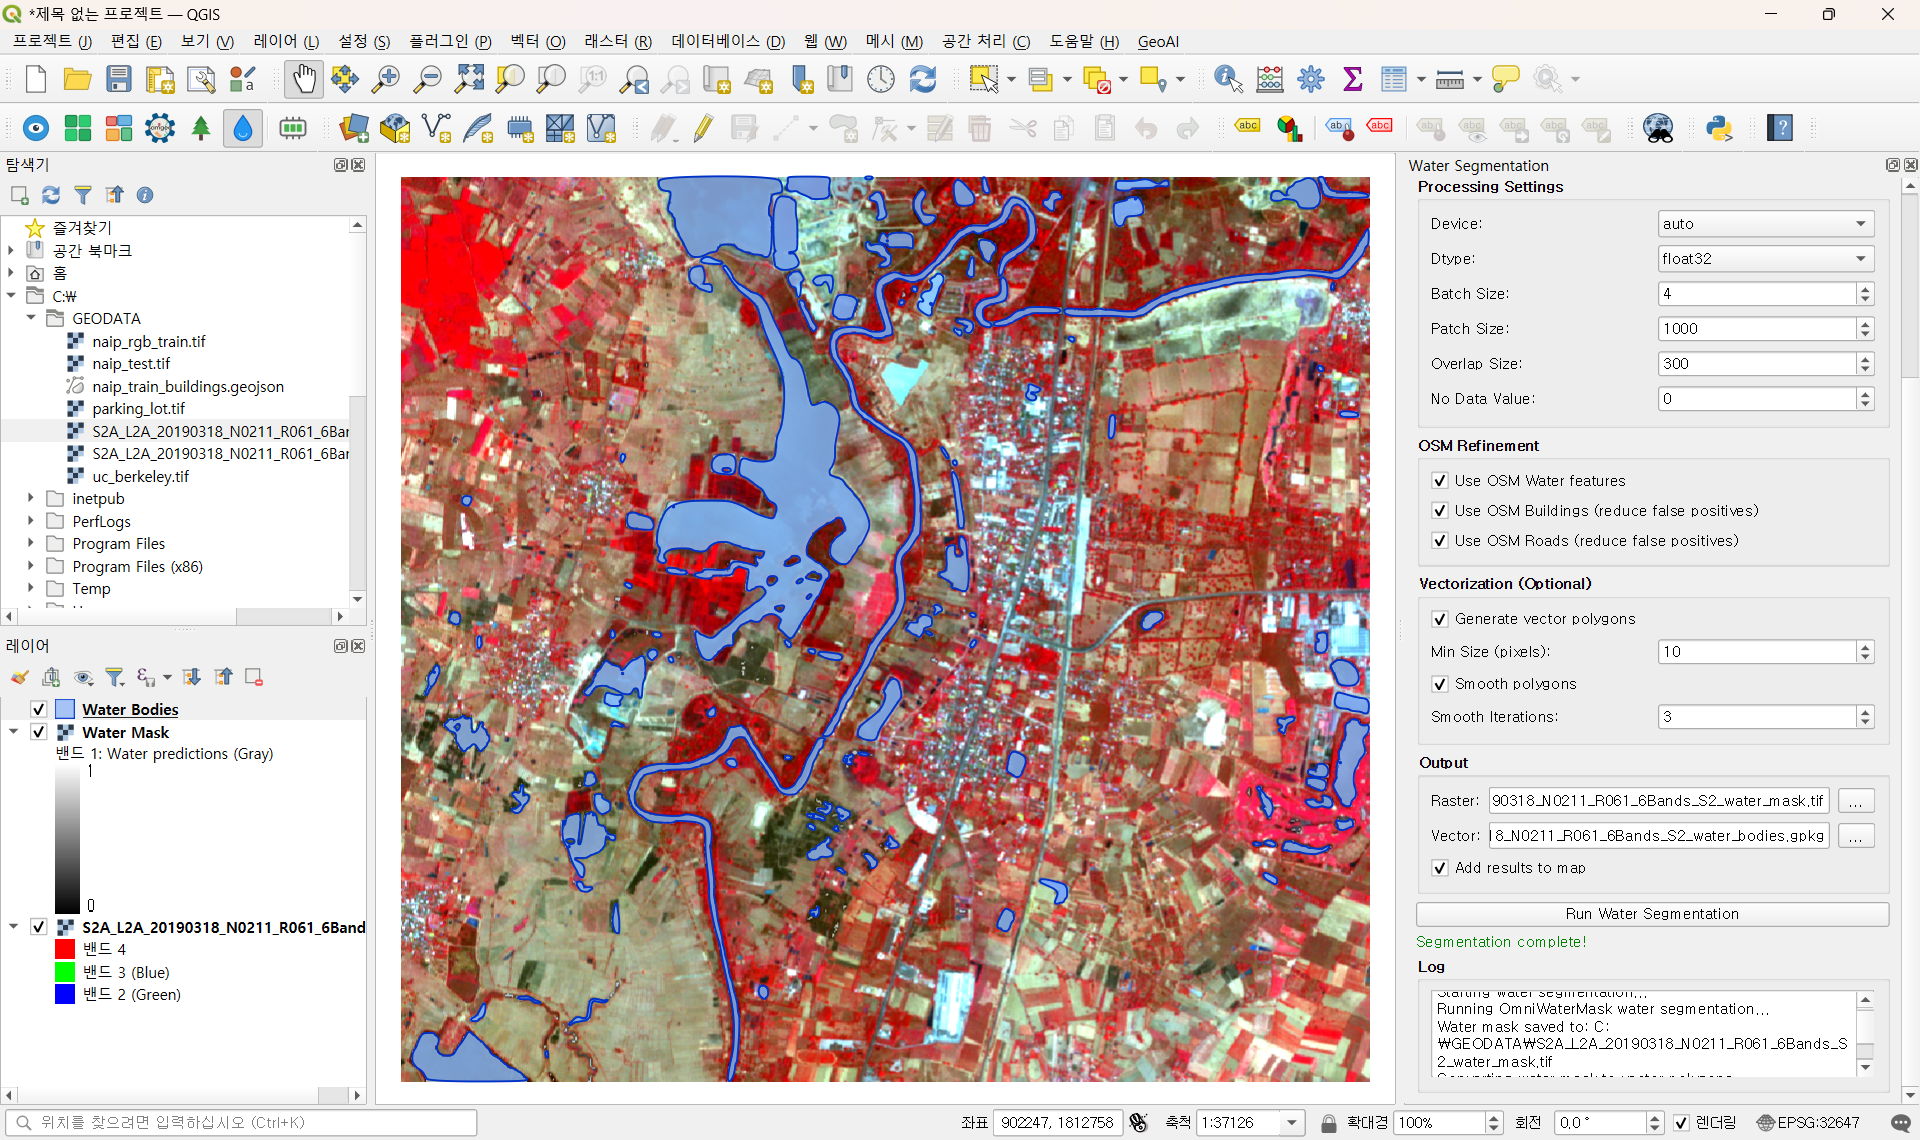1920x1140 pixels.
Task: Click the Save Project floppy icon
Action: point(119,79)
